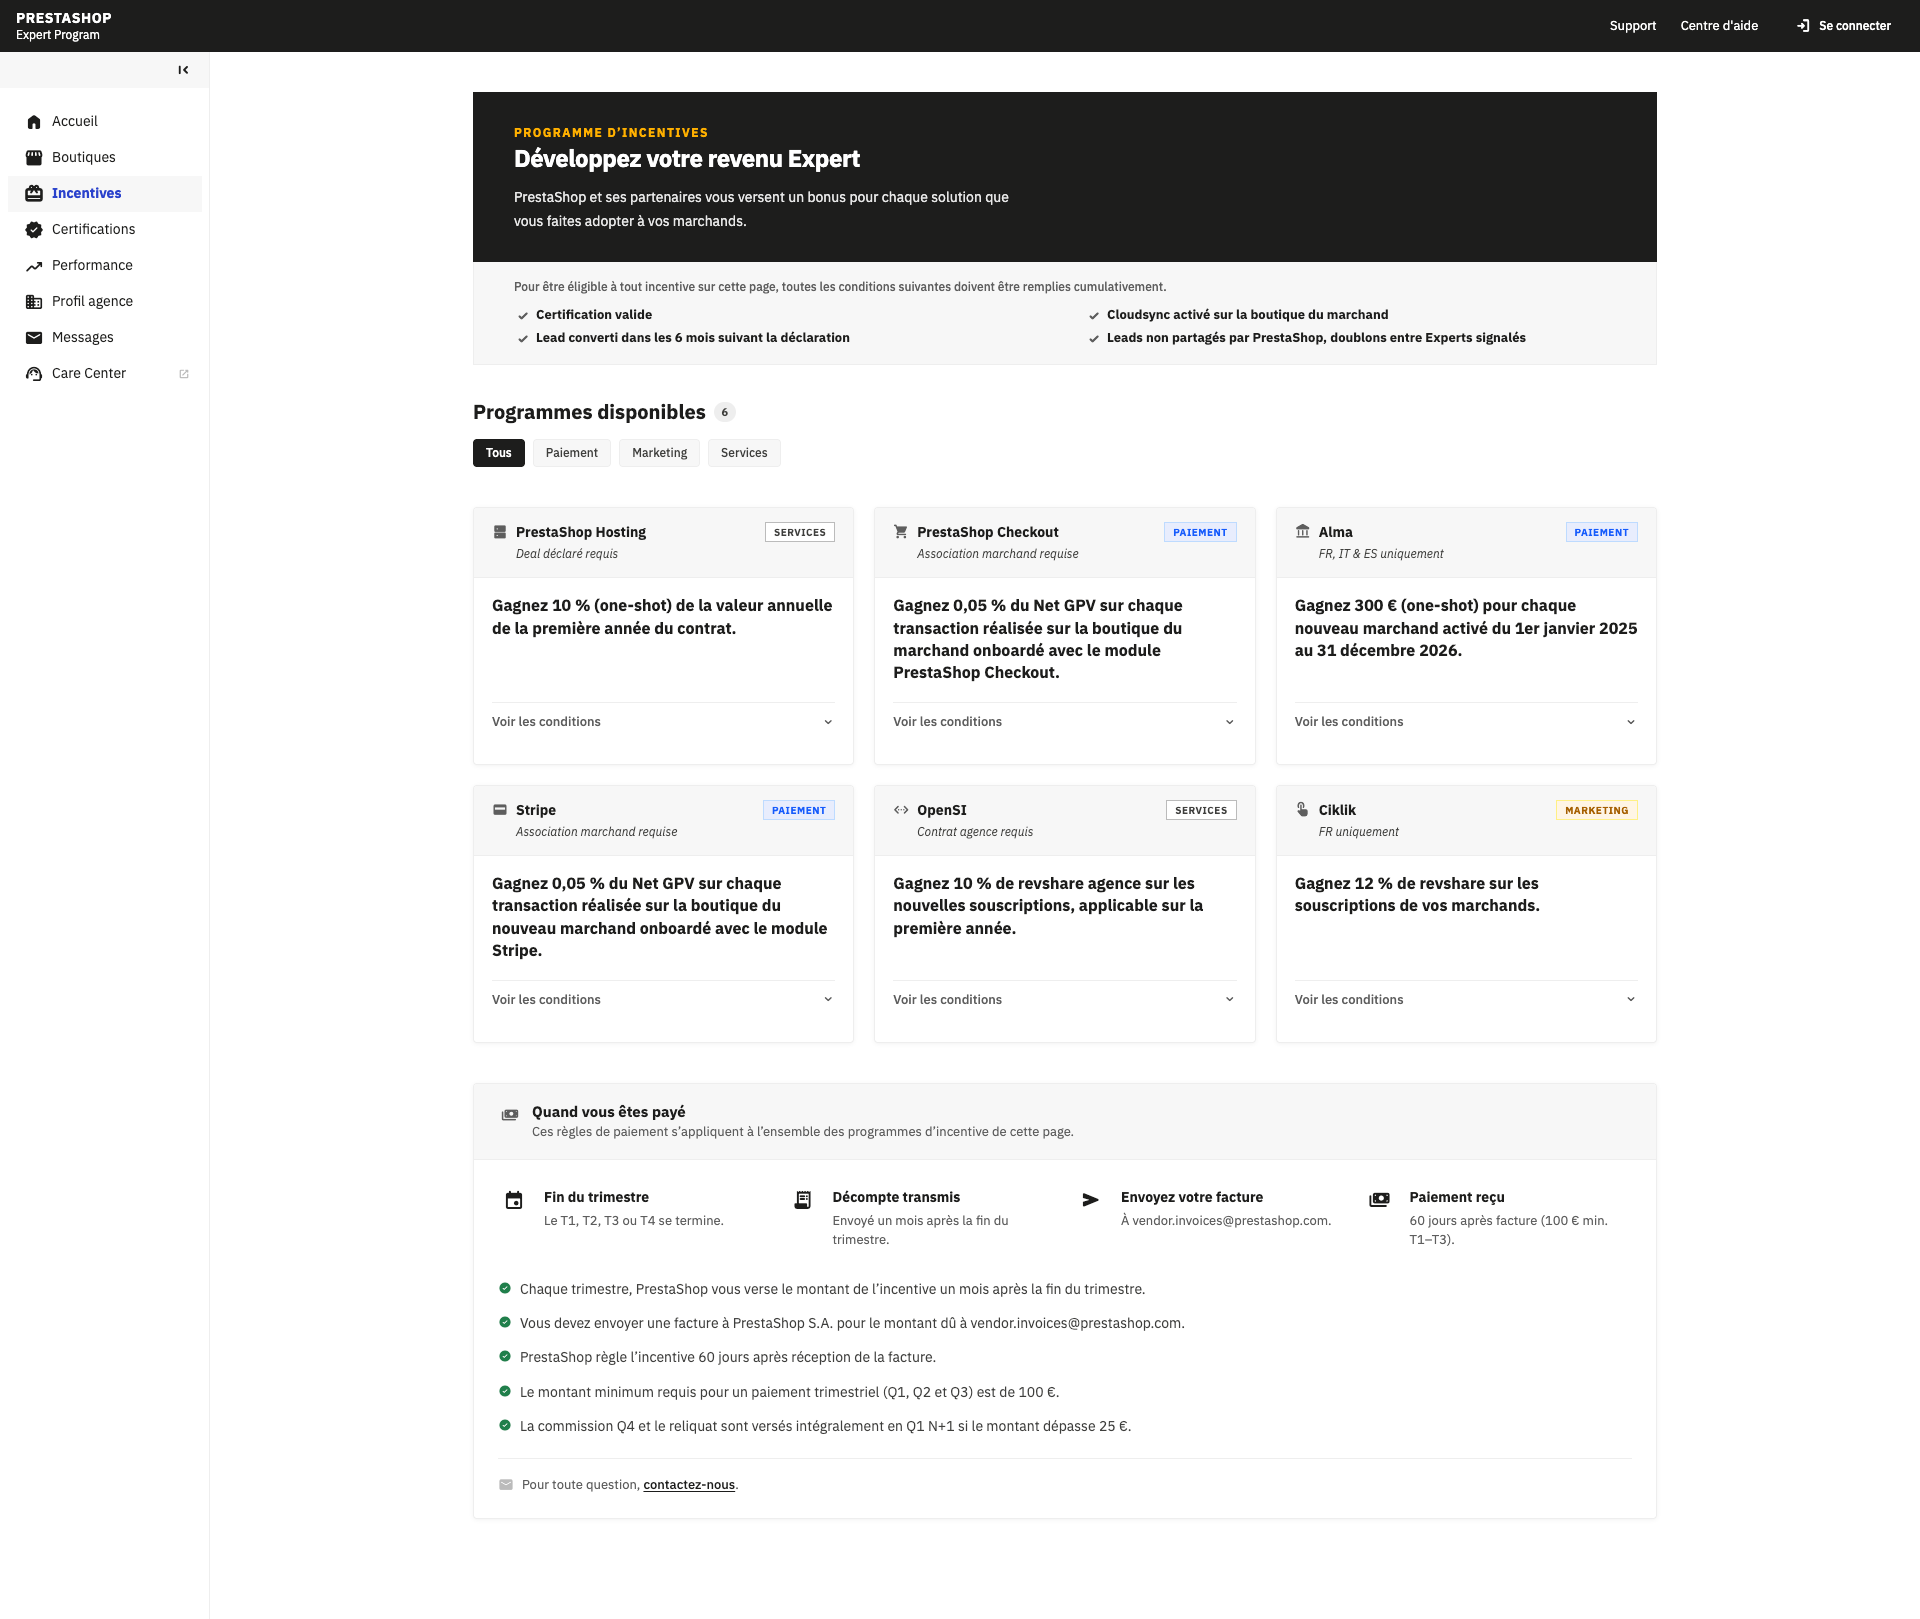Viewport: 1920px width, 1619px height.
Task: Expand conditions for Stripe
Action: coord(663,1000)
